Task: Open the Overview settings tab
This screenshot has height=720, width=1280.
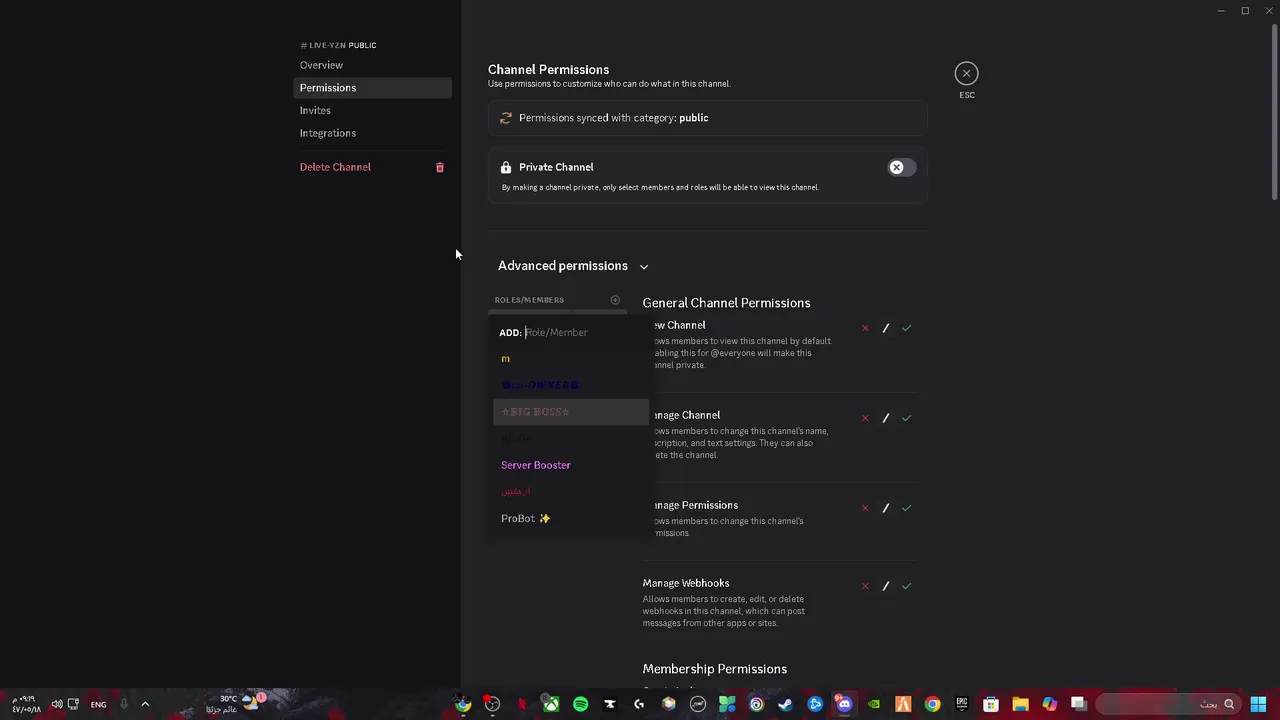Action: (x=372, y=65)
